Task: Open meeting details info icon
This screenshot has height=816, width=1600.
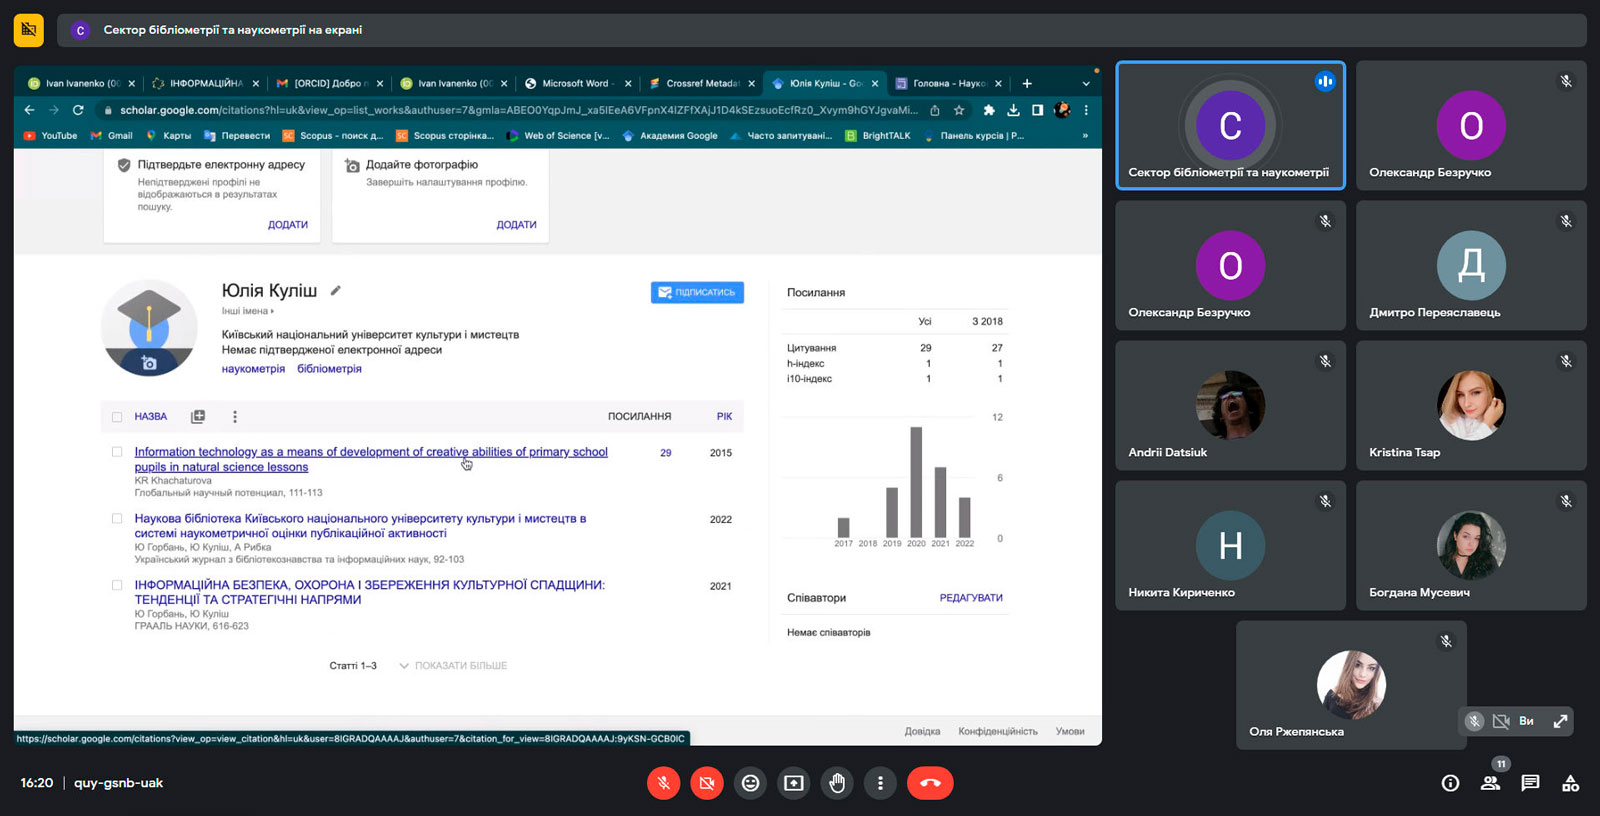Action: tap(1450, 783)
